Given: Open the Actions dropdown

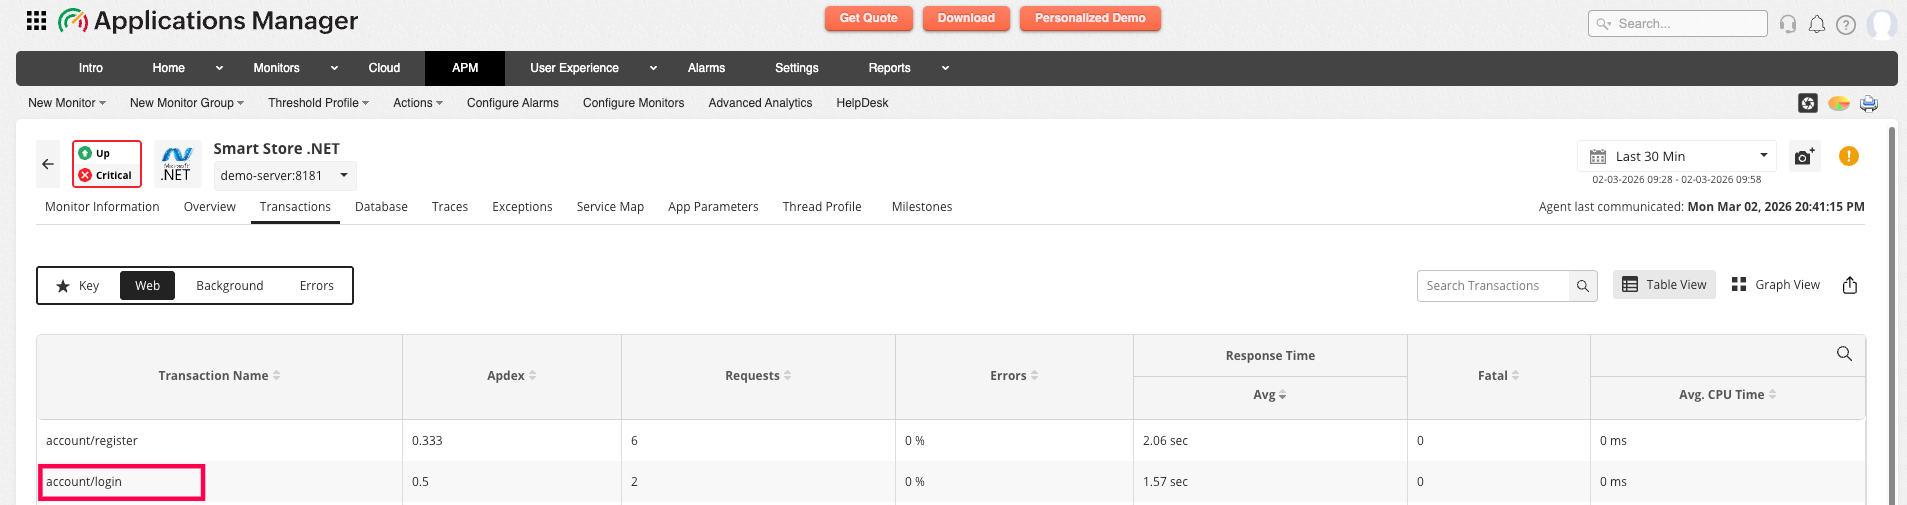Looking at the screenshot, I should click(418, 103).
